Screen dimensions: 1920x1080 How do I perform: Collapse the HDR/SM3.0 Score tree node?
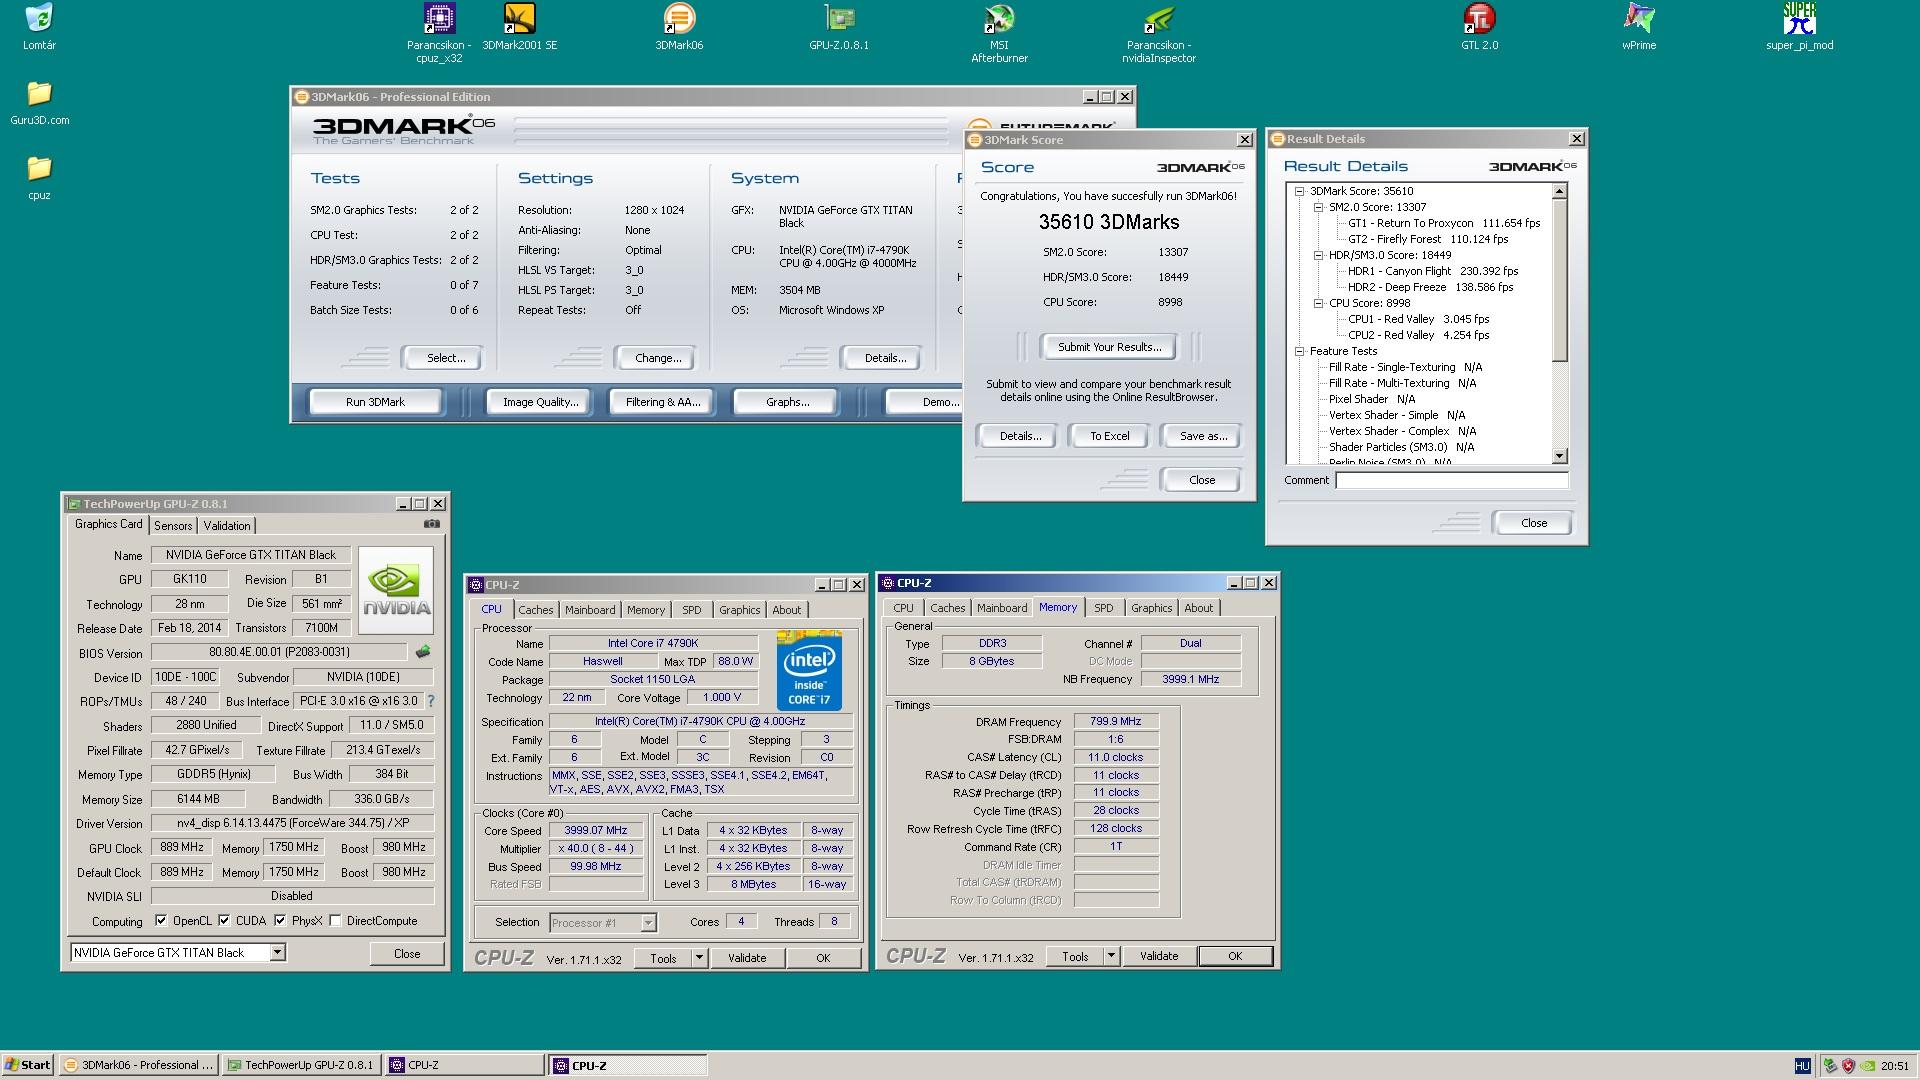point(1318,255)
